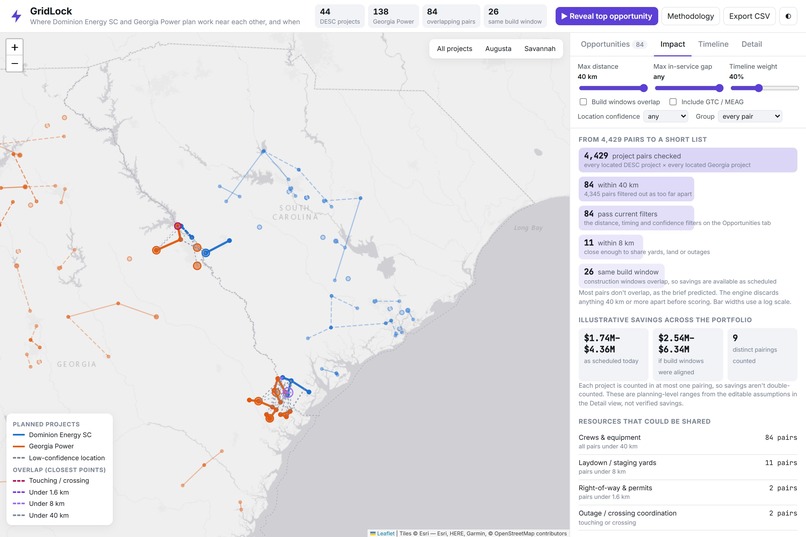The width and height of the screenshot is (806, 537).
Task: Select Right-of-way & permits row
Action: [688, 492]
